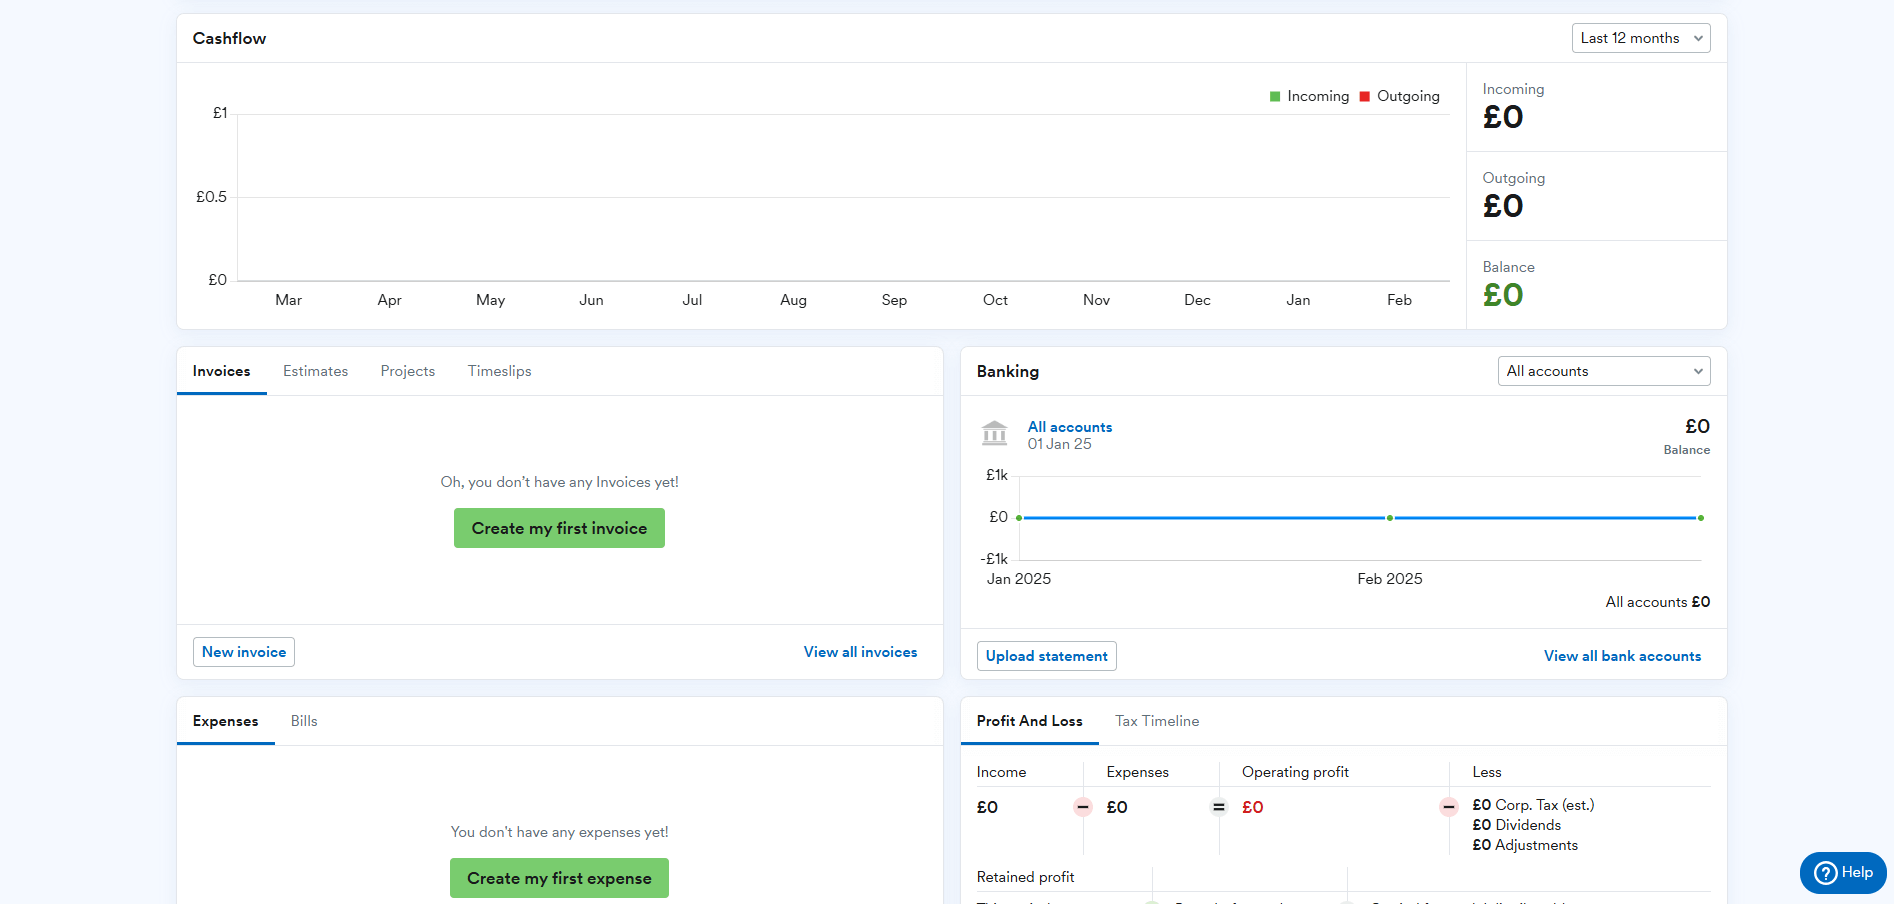Screen dimensions: 1894x904
Task: Open the Projects tab
Action: tap(407, 371)
